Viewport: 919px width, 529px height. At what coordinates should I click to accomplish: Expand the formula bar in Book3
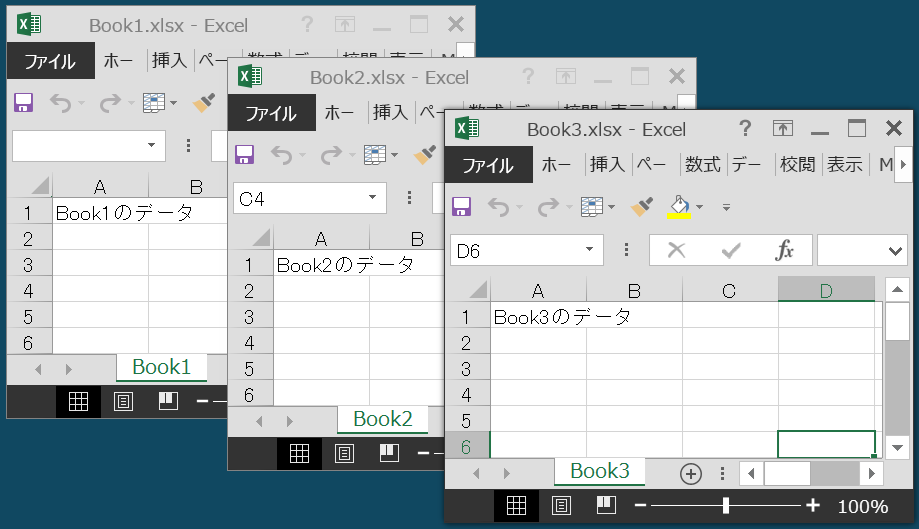[895, 251]
